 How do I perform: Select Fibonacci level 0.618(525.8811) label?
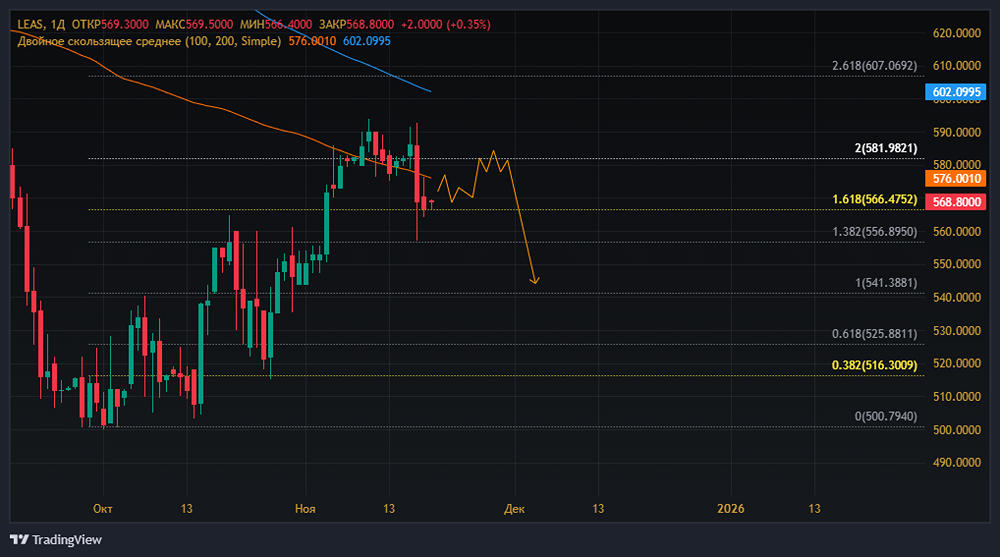(874, 334)
